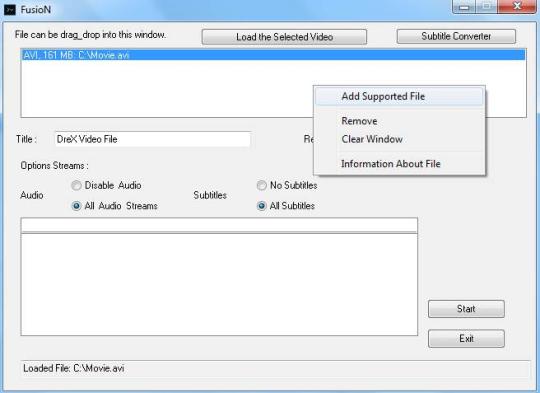Viewport: 540px width, 393px height.
Task: Select the Disable Audio radio button
Action: (76, 185)
